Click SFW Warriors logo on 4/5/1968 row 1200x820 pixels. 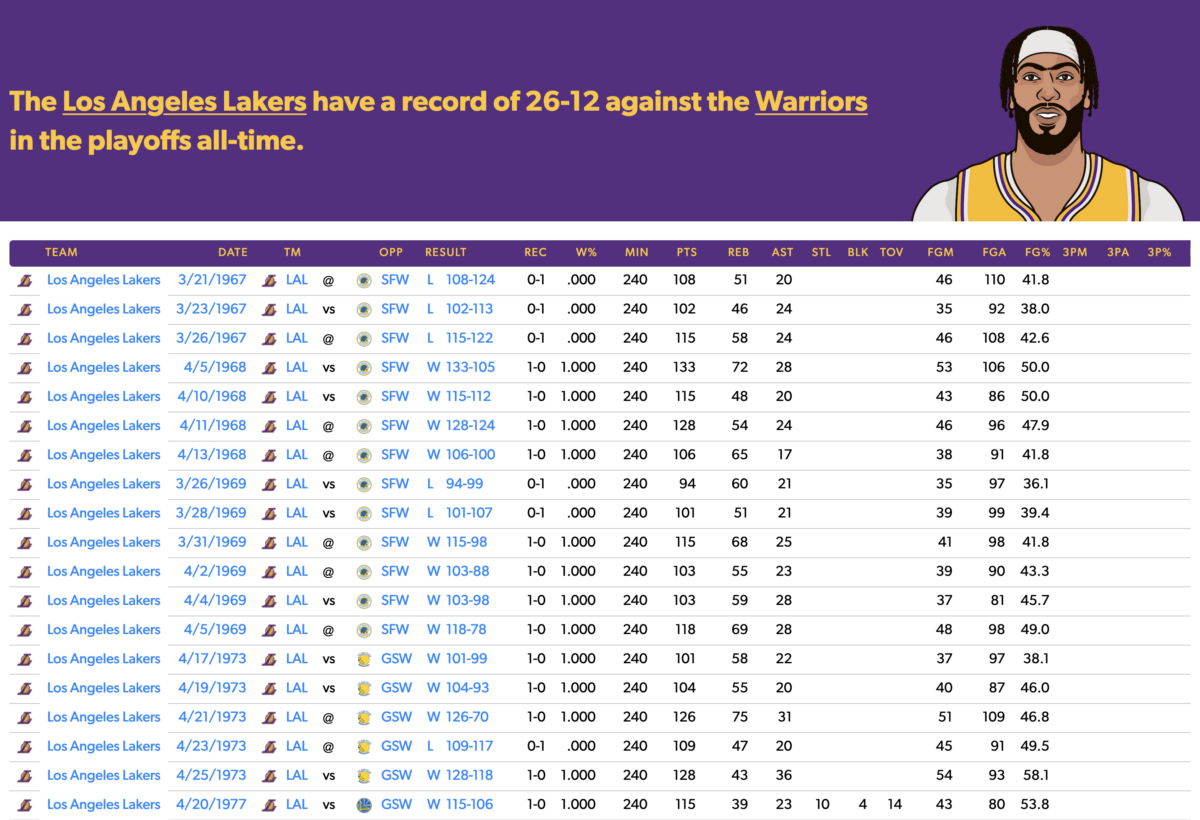point(364,368)
